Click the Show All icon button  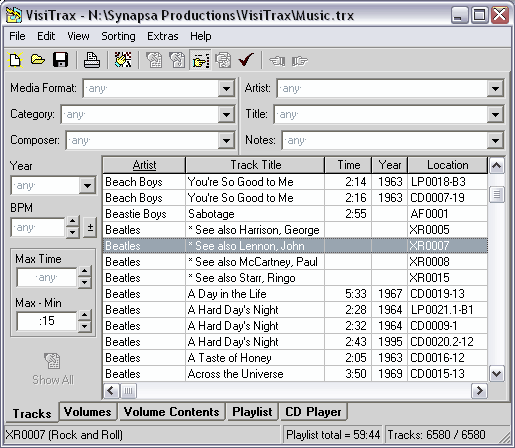click(x=53, y=369)
